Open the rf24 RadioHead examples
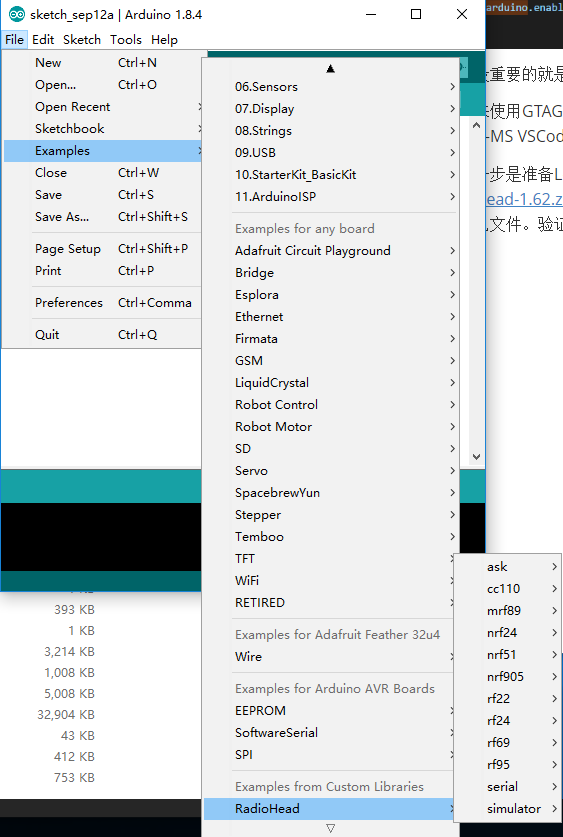Image resolution: width=563 pixels, height=837 pixels. pyautogui.click(x=508, y=720)
